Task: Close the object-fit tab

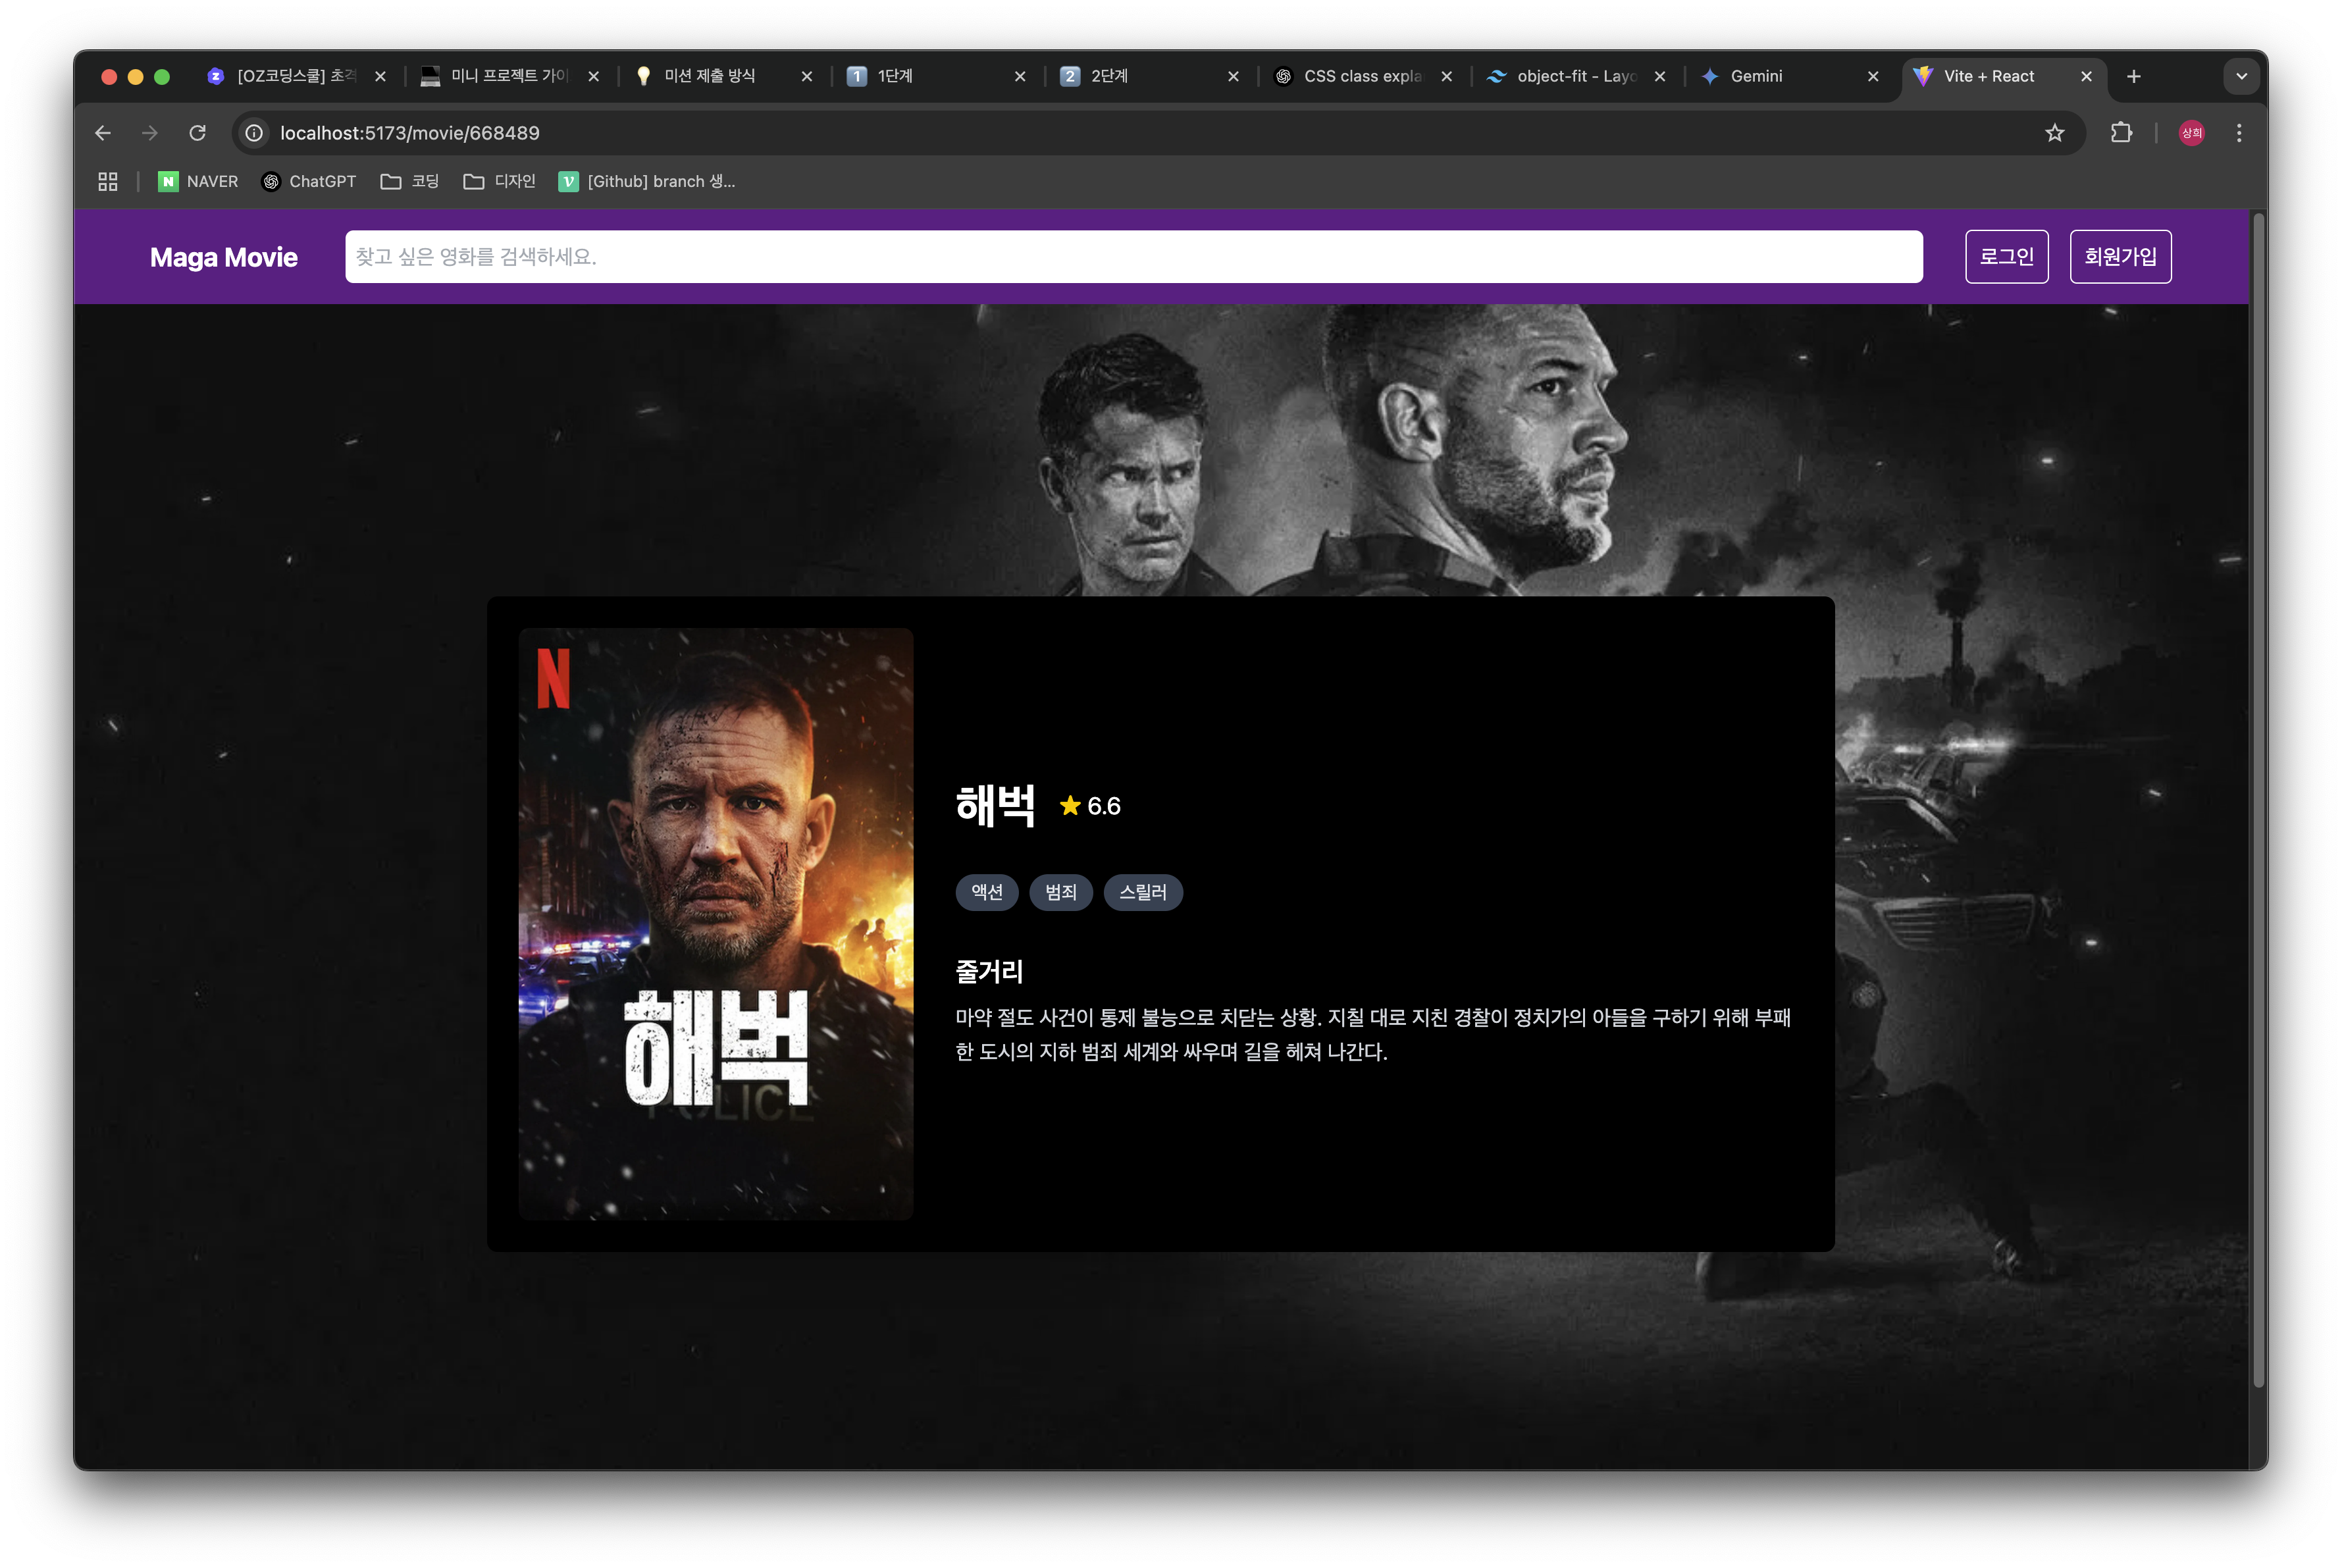Action: (x=1660, y=76)
